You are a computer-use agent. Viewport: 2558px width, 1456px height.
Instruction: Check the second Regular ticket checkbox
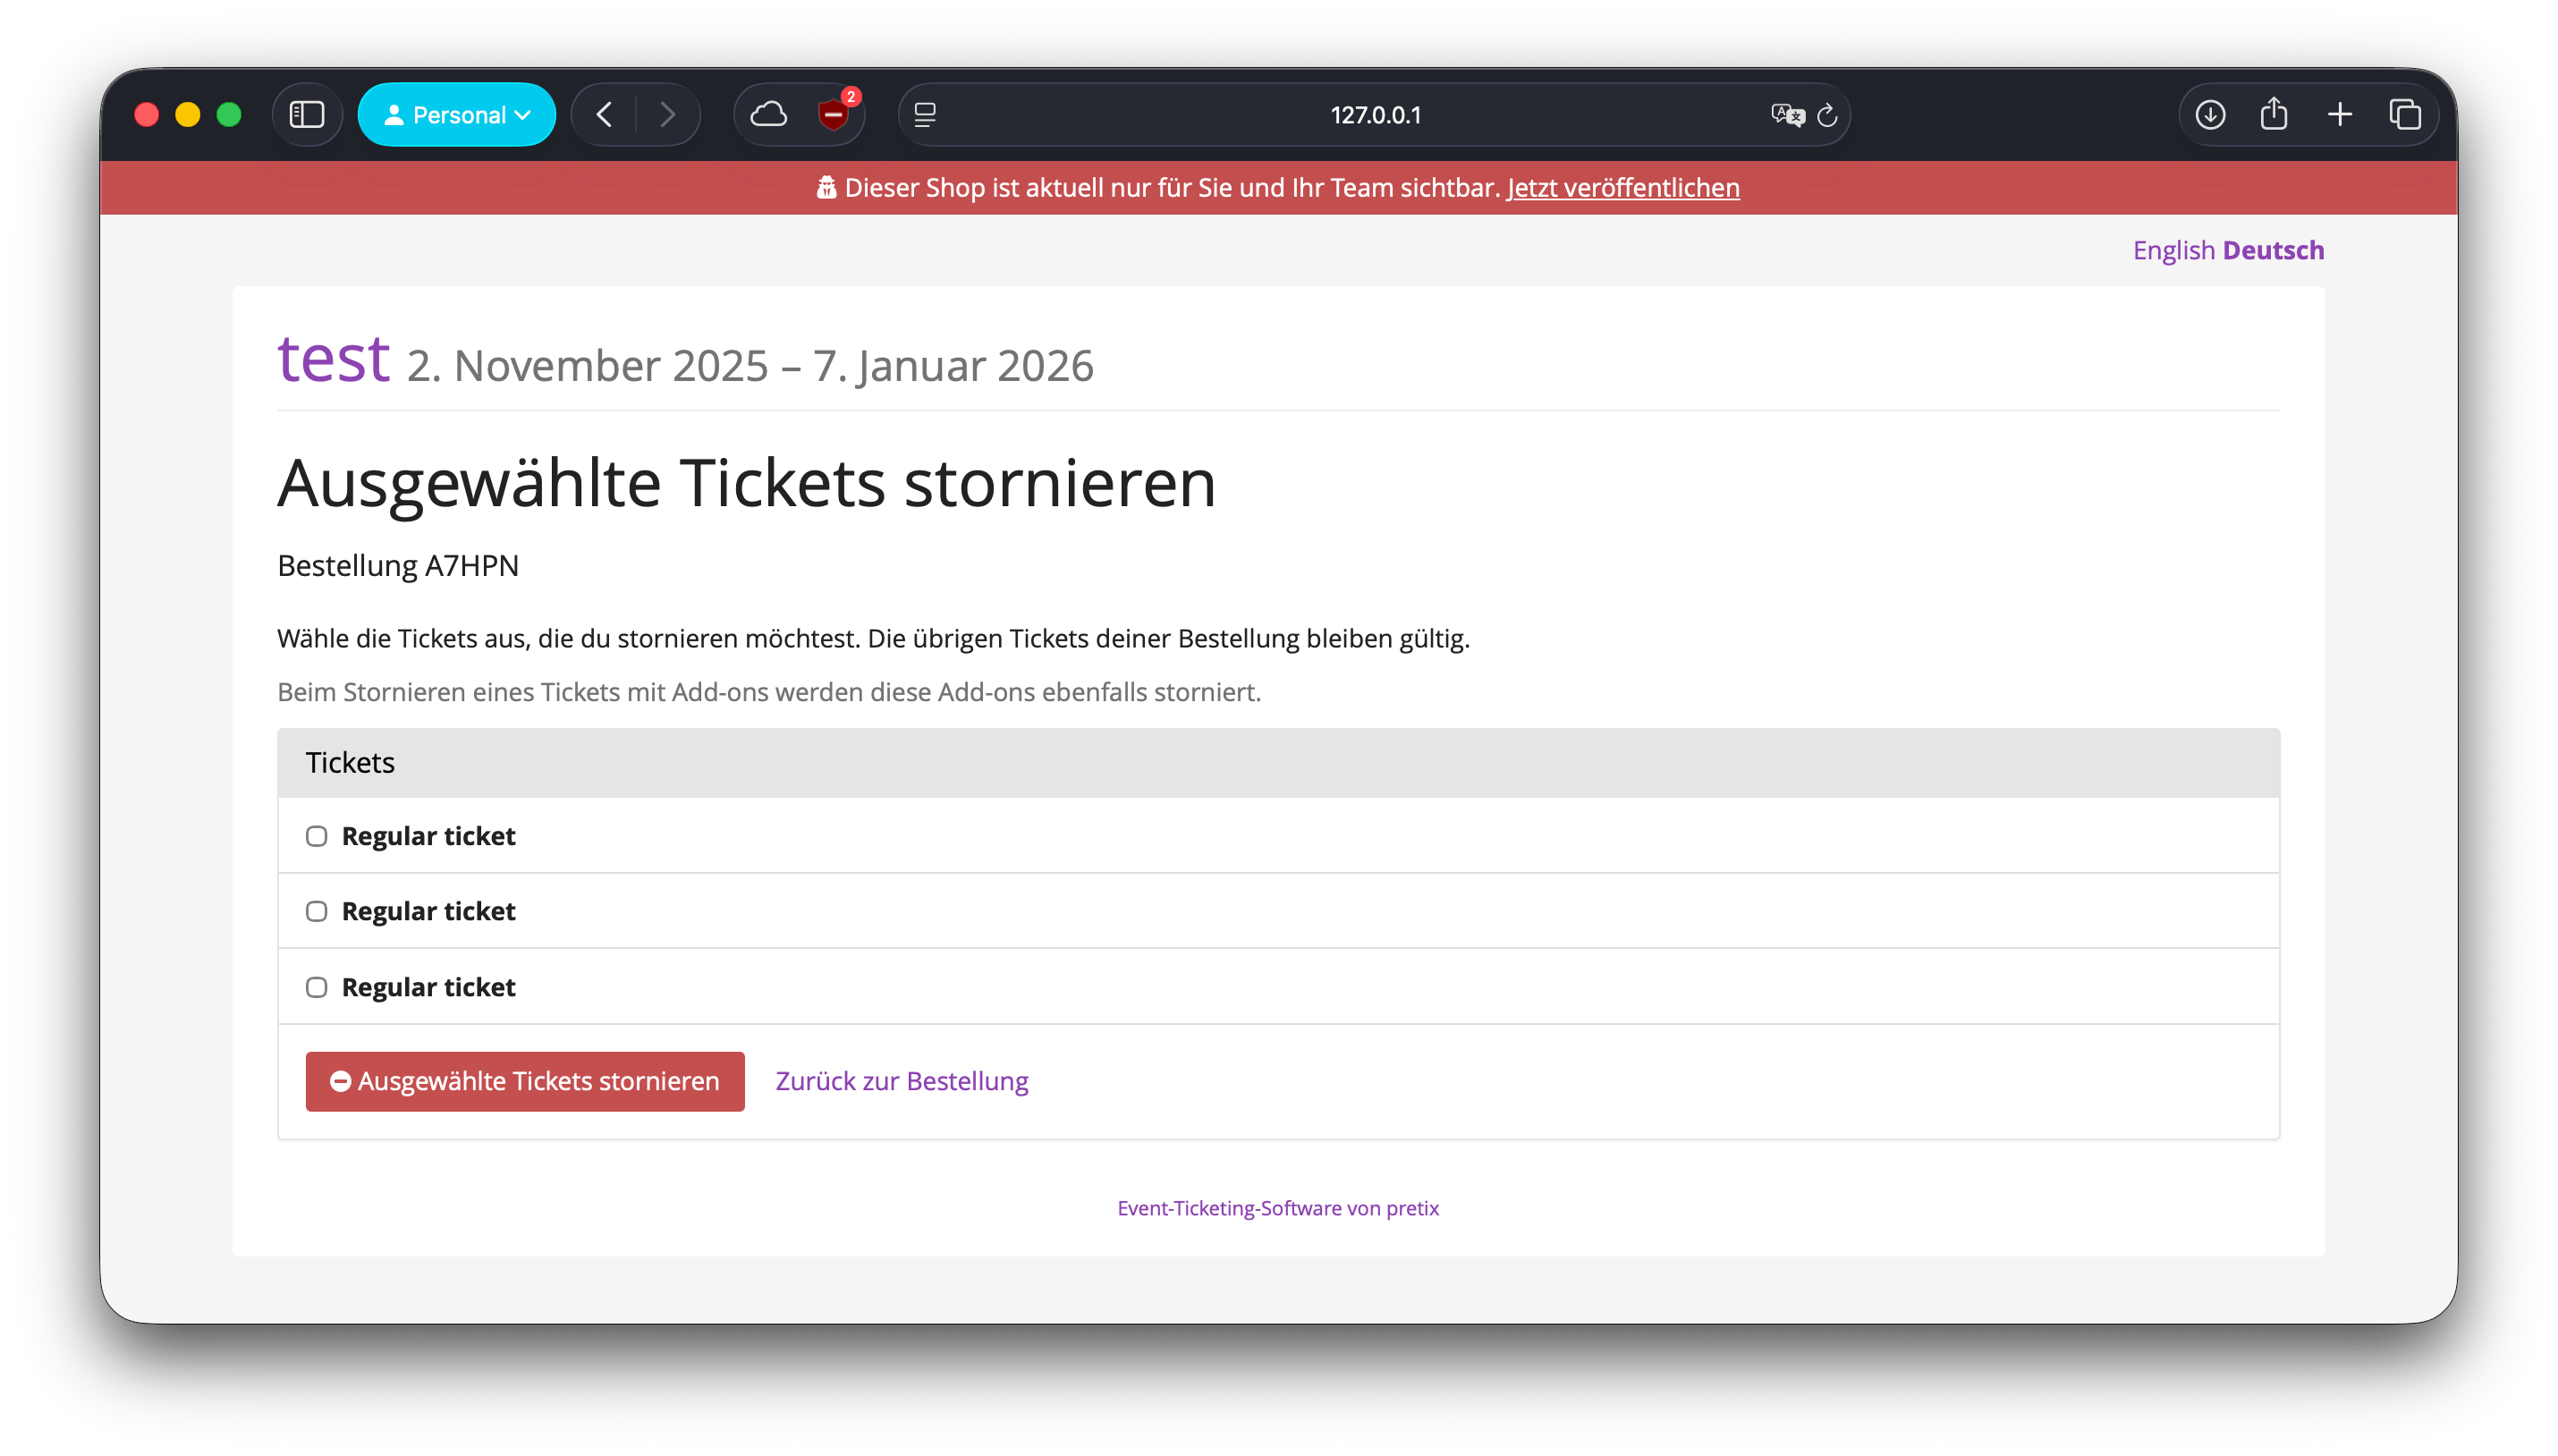point(317,911)
